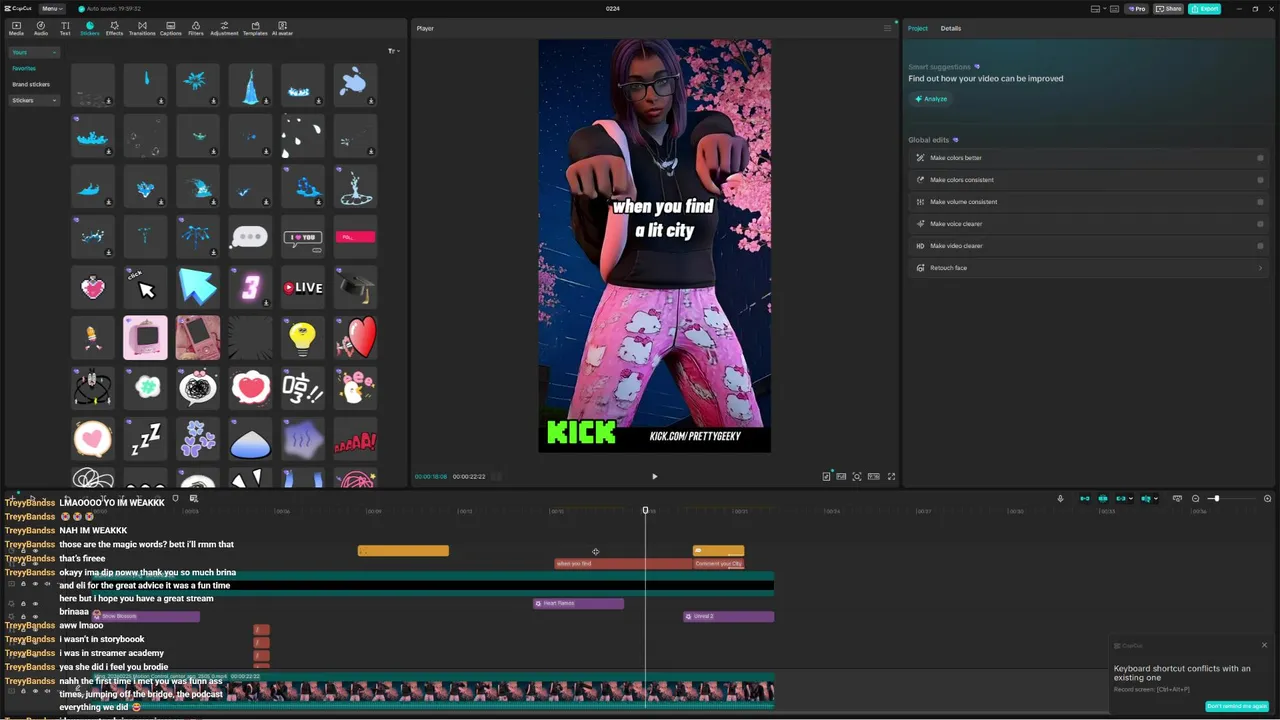Select the blue arrow cursor sticker

198,287
